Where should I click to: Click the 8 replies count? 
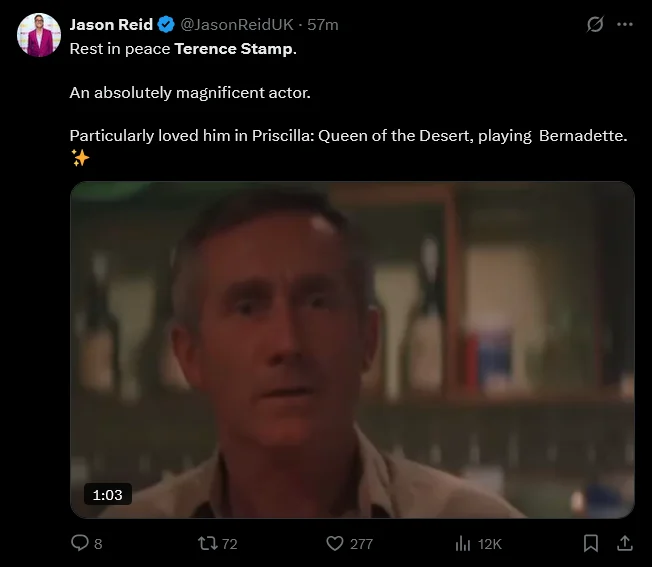pyautogui.click(x=98, y=543)
